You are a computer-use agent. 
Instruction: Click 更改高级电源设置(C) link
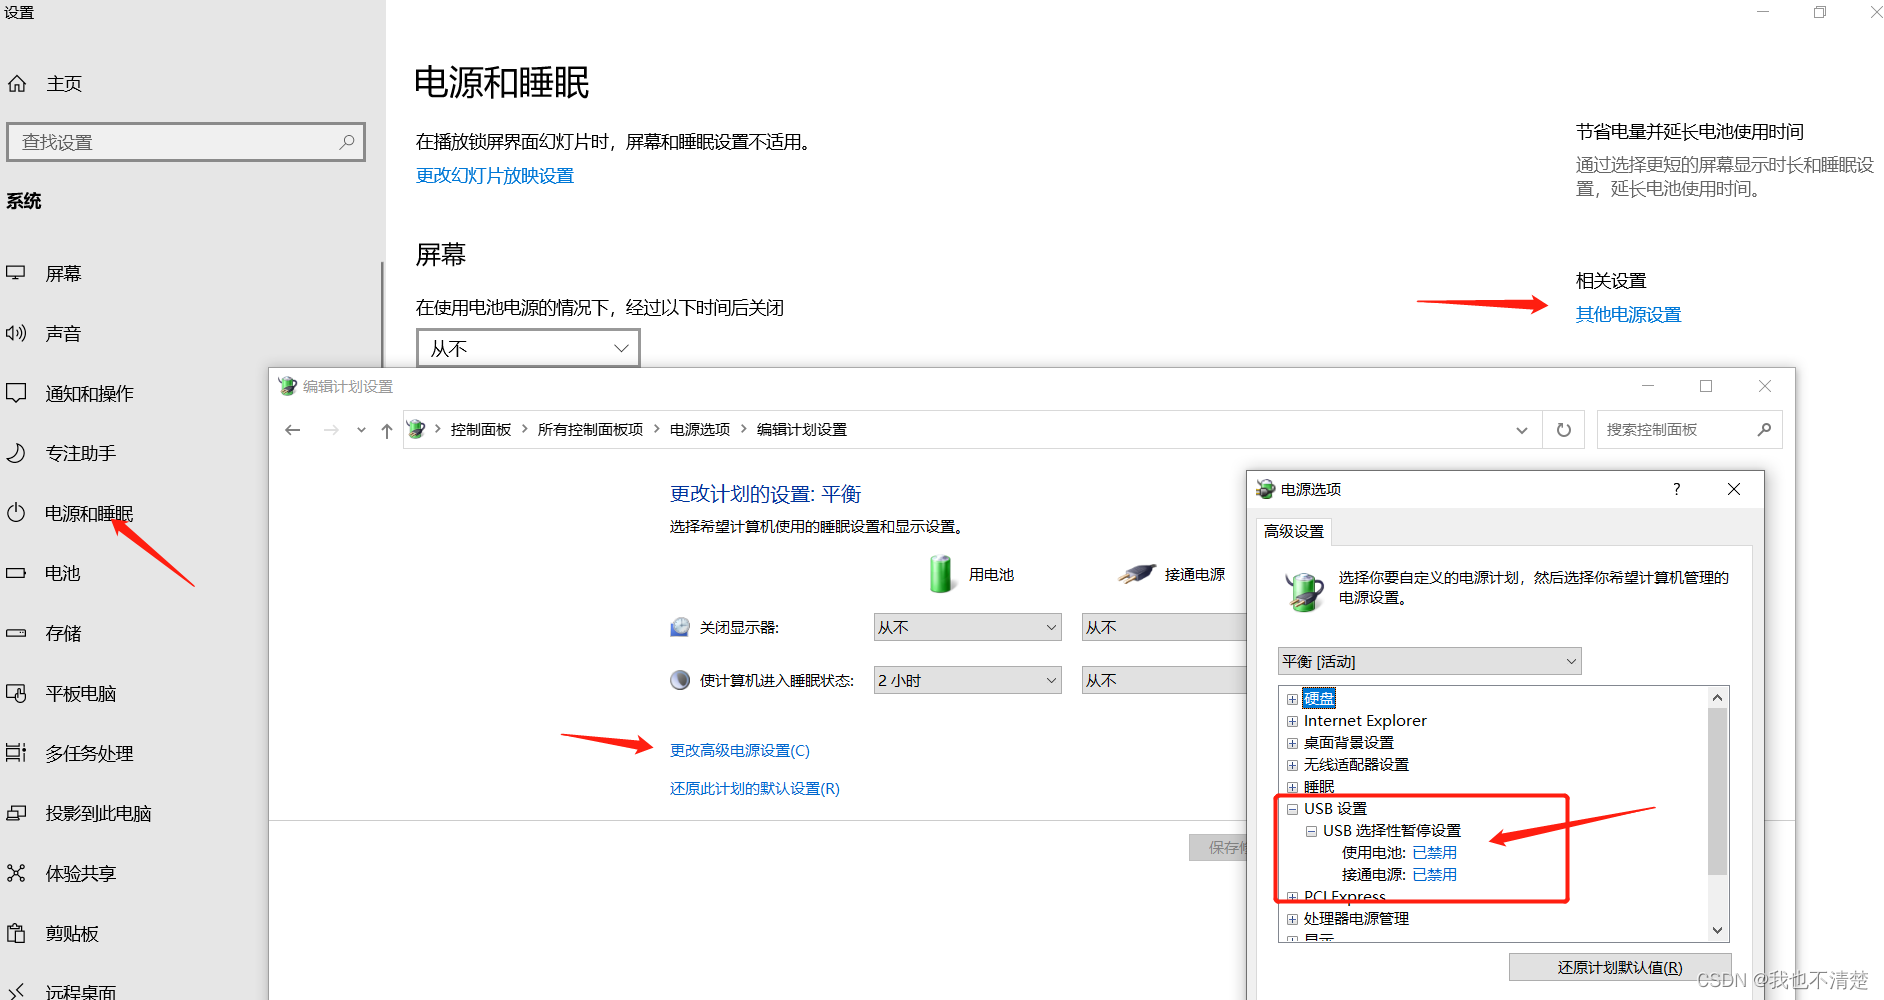(x=740, y=751)
